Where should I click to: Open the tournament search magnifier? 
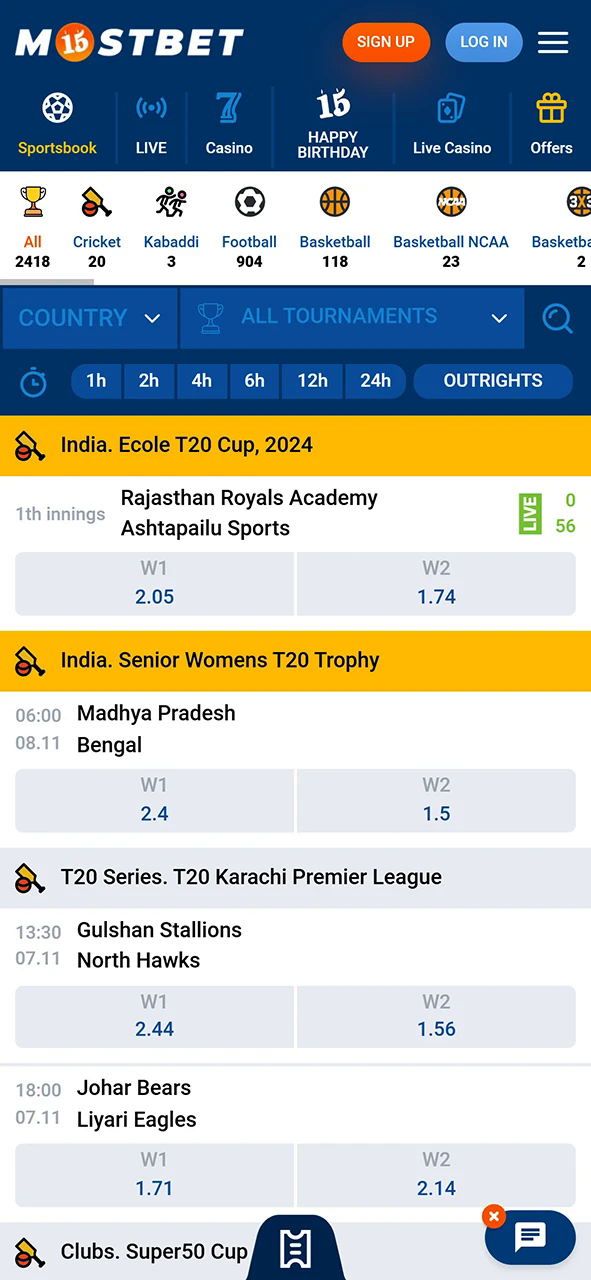[557, 318]
